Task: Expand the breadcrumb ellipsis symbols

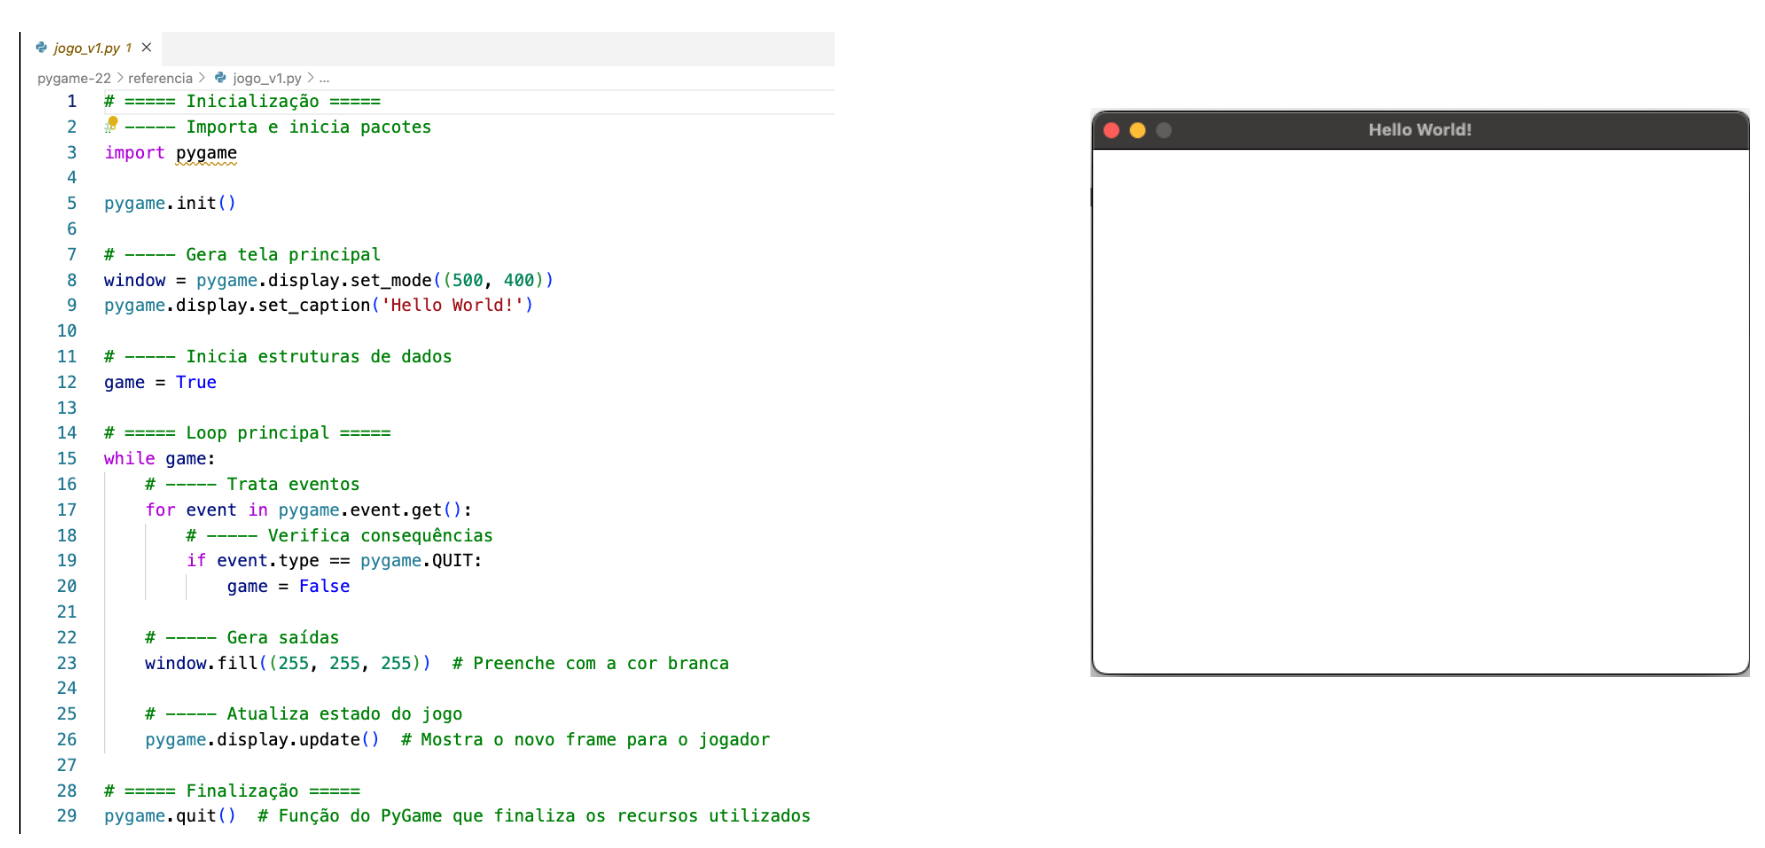Action: [x=324, y=78]
